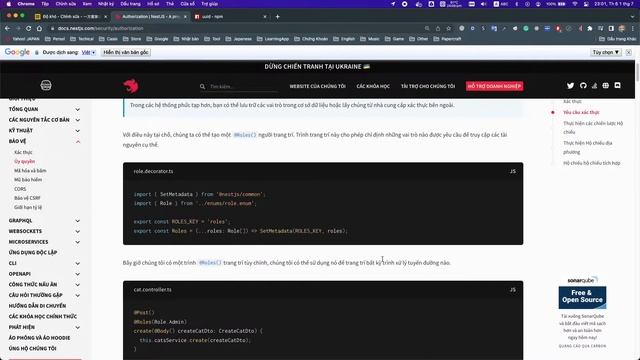Viewport: 640px width, 360px height.
Task: Expand CÁC NGUYÊN TẮC CƠ BẢN section
Action: click(x=78, y=120)
